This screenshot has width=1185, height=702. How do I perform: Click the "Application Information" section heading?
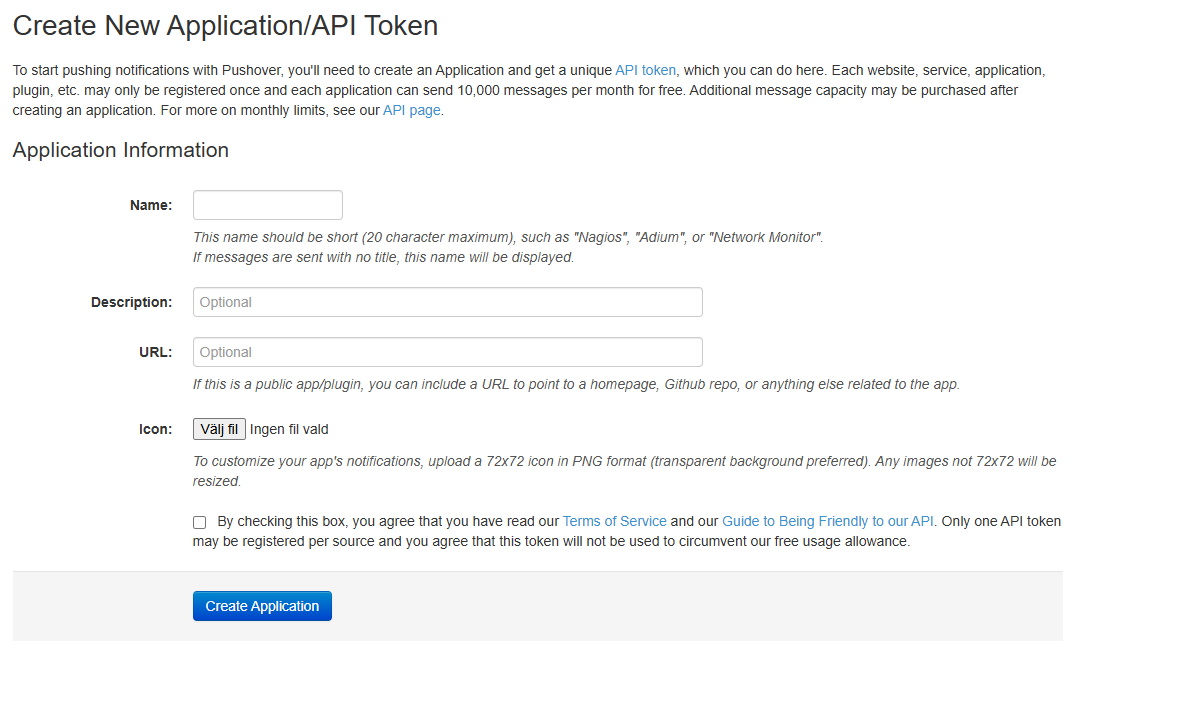coord(120,150)
